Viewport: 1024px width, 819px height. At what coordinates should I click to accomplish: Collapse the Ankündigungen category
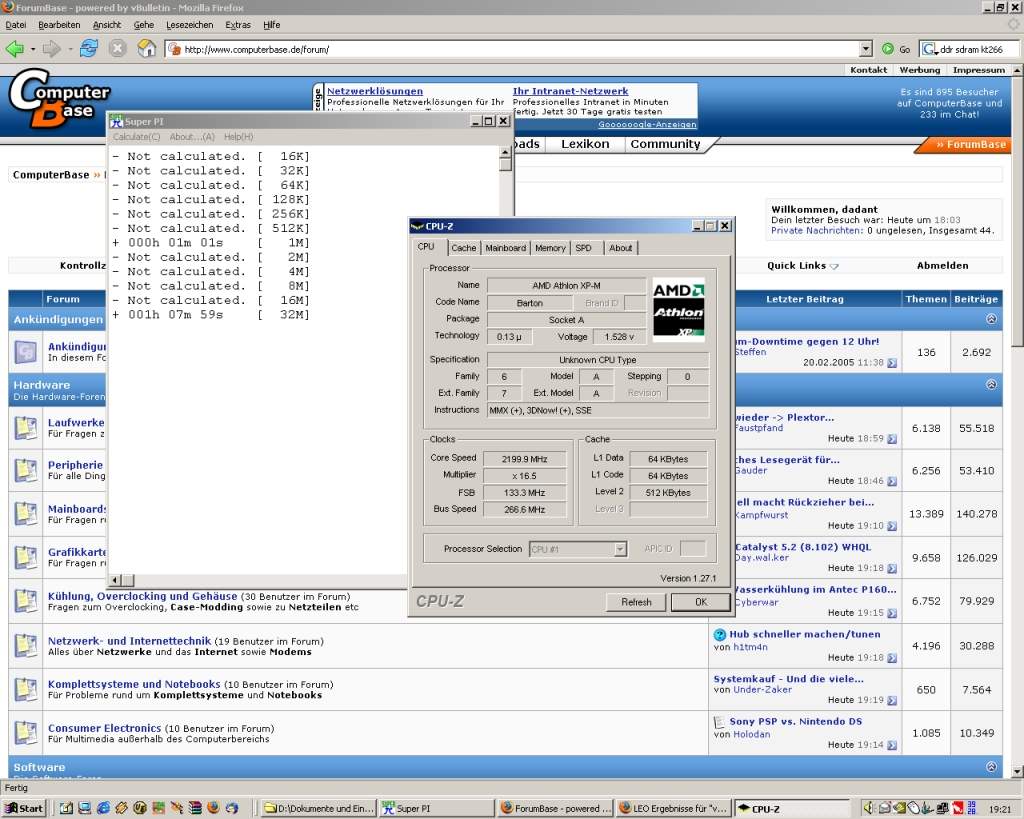(x=991, y=319)
